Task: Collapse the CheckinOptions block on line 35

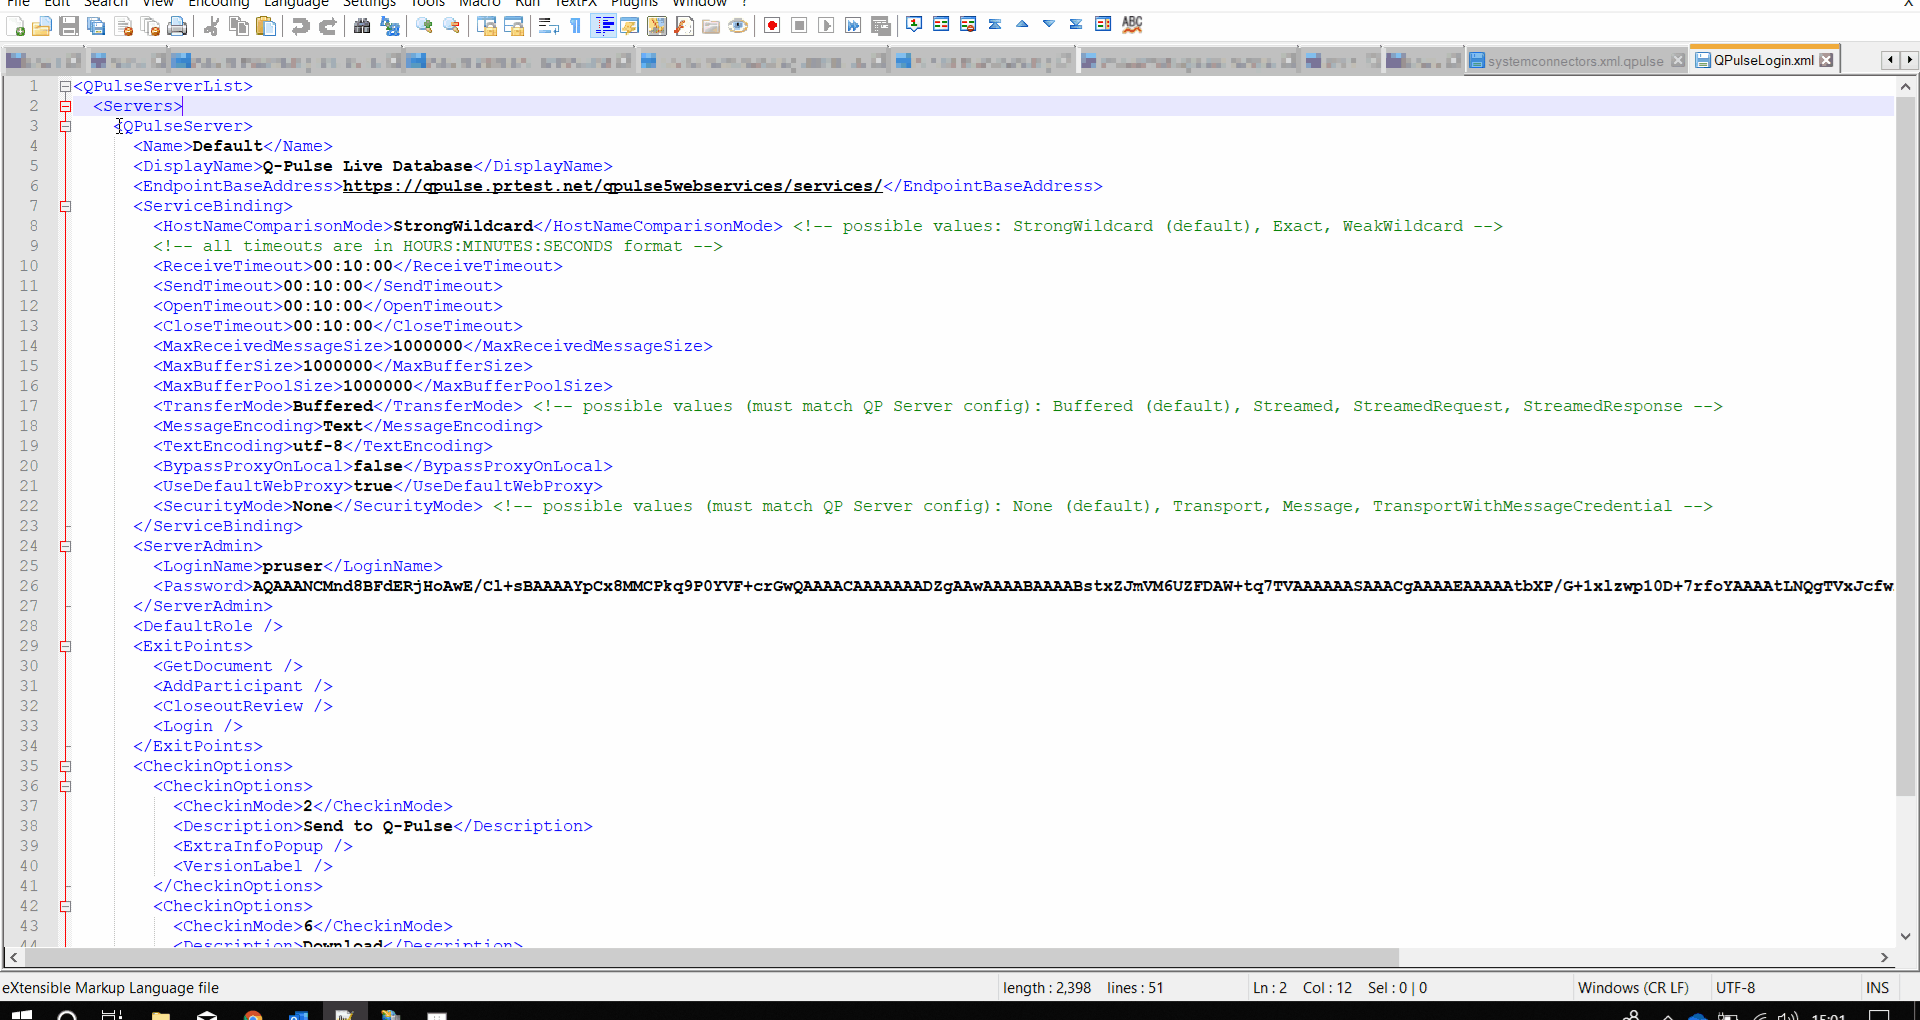Action: click(65, 766)
